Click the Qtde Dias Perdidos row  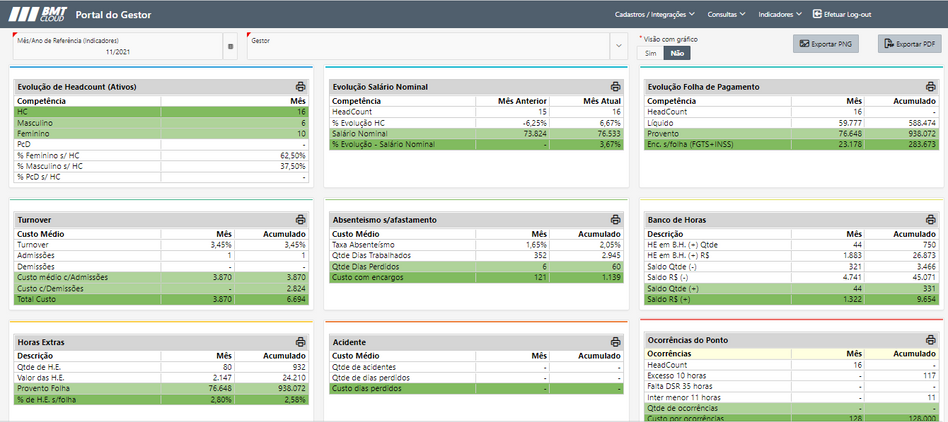476,267
